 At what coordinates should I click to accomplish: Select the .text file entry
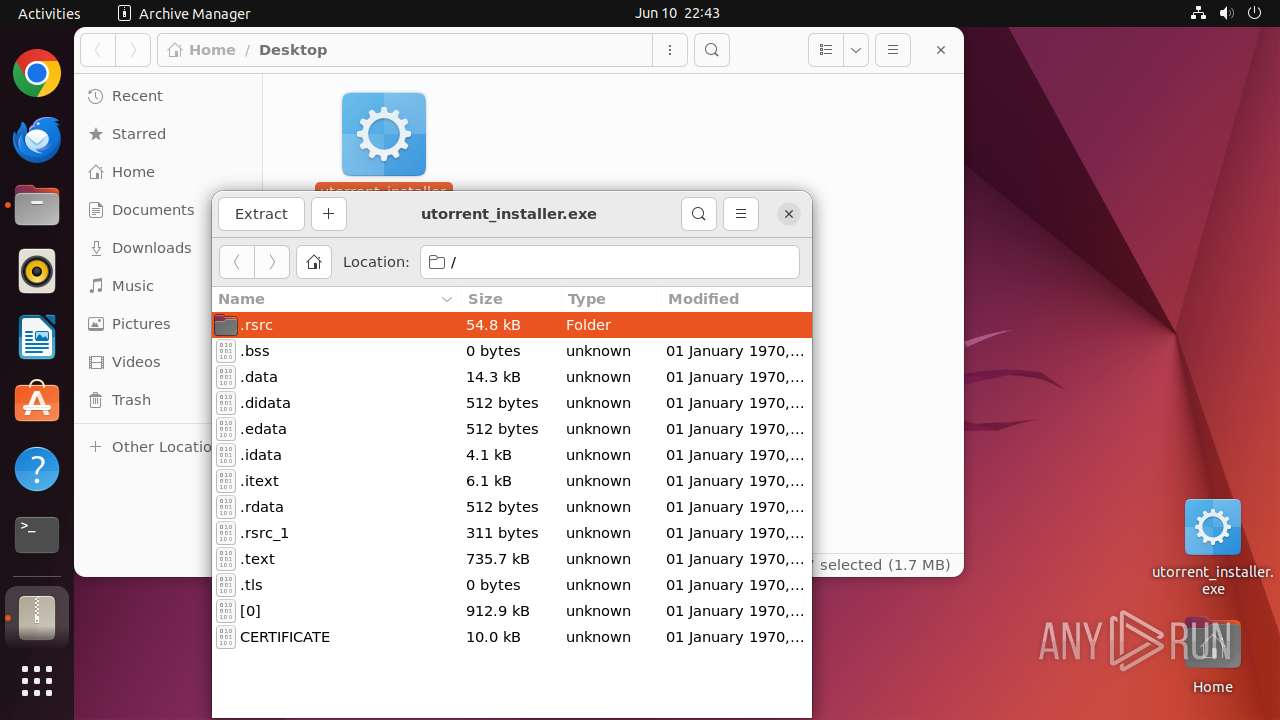[x=512, y=559]
